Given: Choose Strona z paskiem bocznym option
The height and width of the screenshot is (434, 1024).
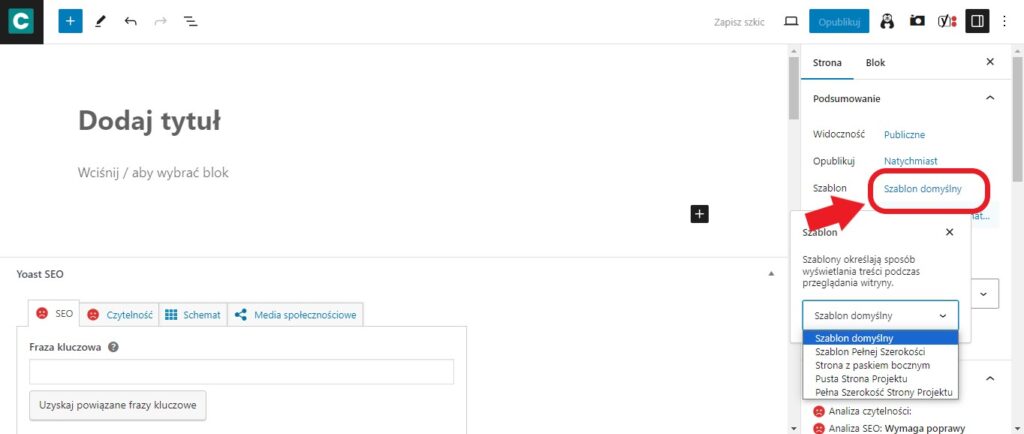Looking at the screenshot, I should (880, 365).
